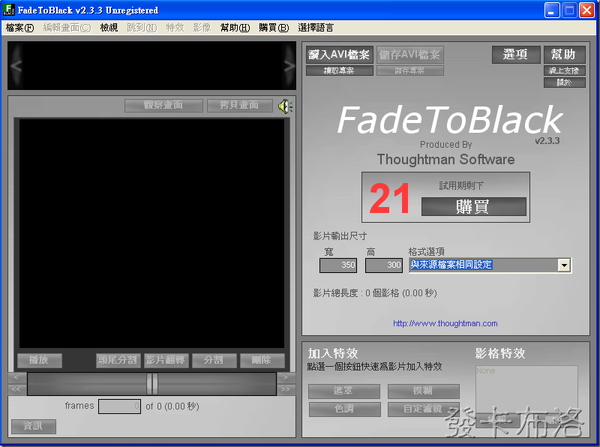The height and width of the screenshot is (447, 600).
Task: Click the 儲存AVI檔案 save button
Action: point(410,55)
